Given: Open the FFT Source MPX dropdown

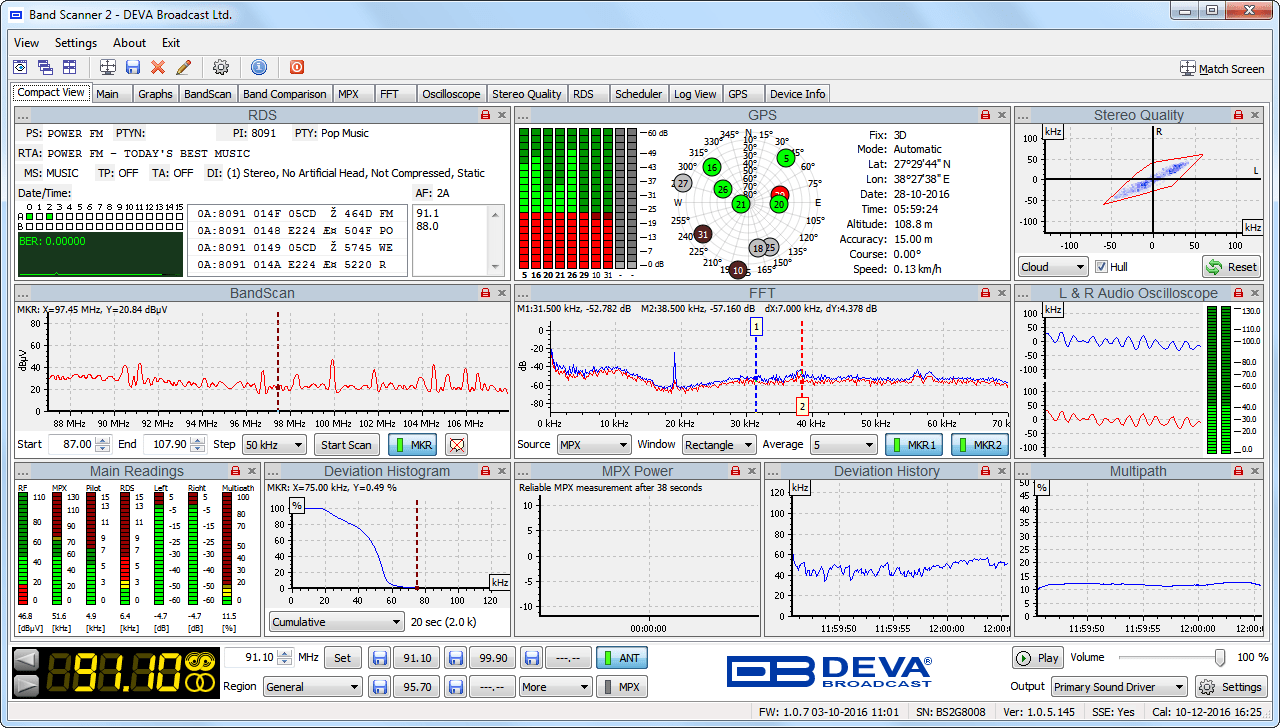Looking at the screenshot, I should [x=593, y=445].
